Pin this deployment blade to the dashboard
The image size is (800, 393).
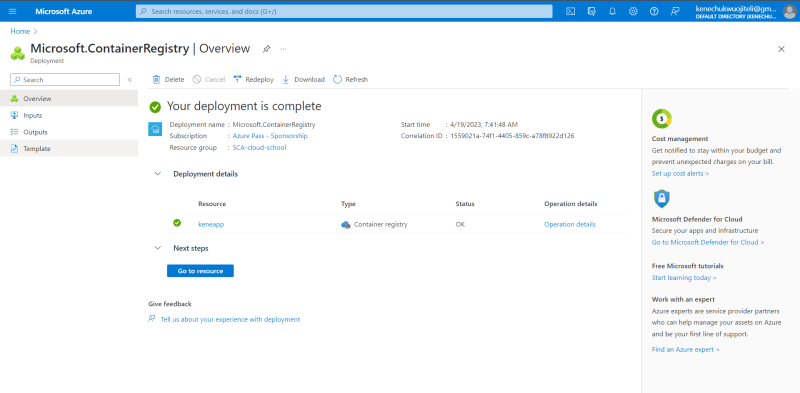click(x=266, y=49)
